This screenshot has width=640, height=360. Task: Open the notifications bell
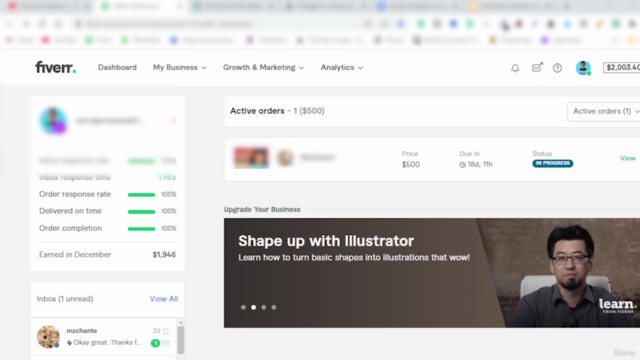515,68
